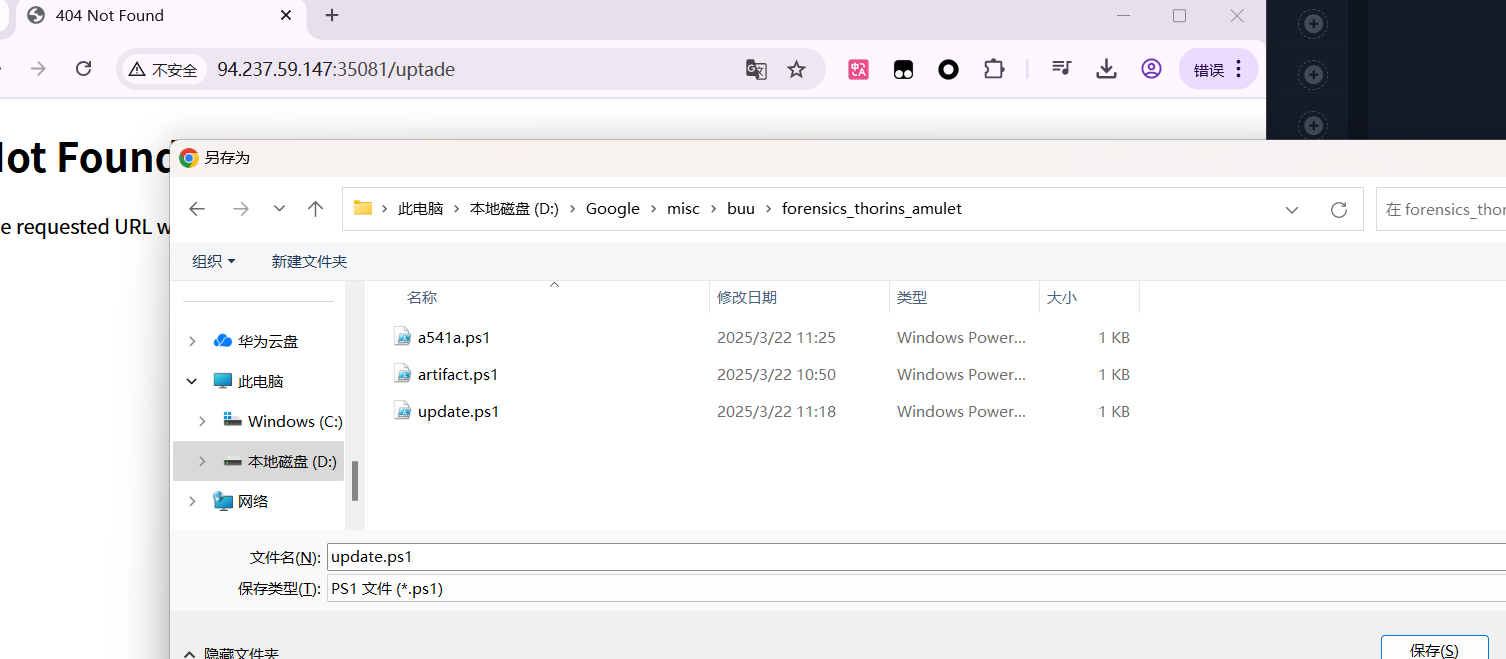The width and height of the screenshot is (1506, 659).
Task: Open the address bar history dropdown arrow
Action: (1292, 210)
